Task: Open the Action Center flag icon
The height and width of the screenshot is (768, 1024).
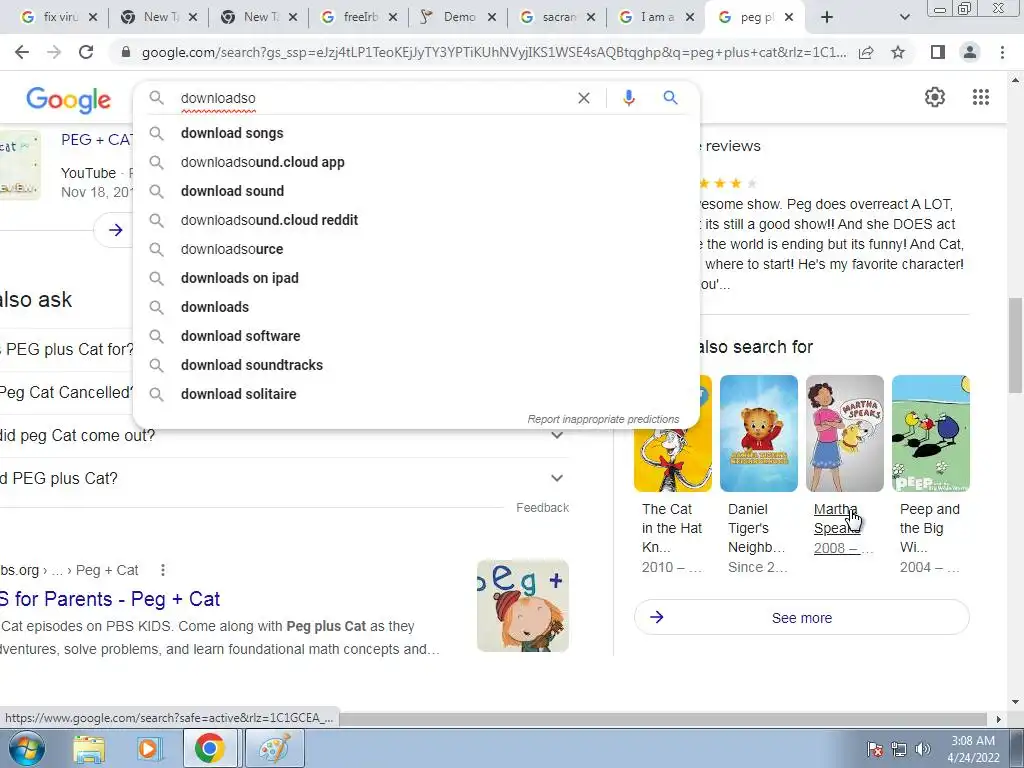Action: pyautogui.click(x=874, y=749)
